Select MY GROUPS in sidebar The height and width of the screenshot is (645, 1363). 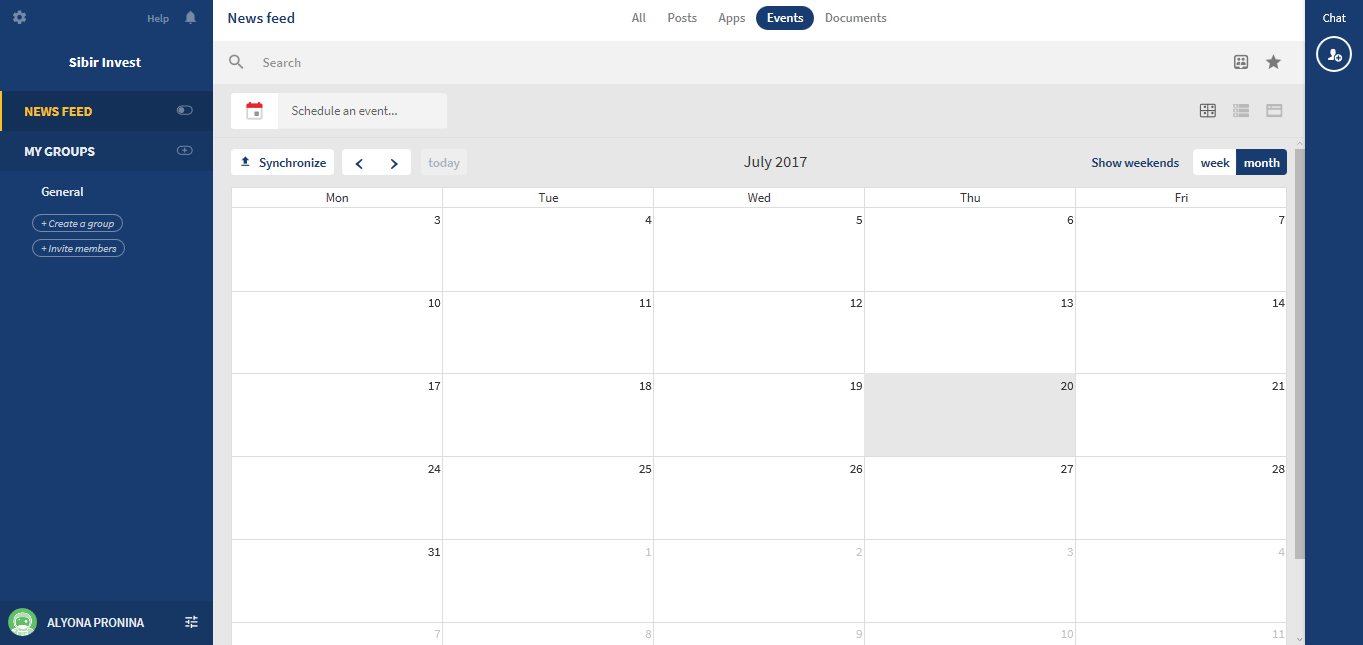point(60,151)
